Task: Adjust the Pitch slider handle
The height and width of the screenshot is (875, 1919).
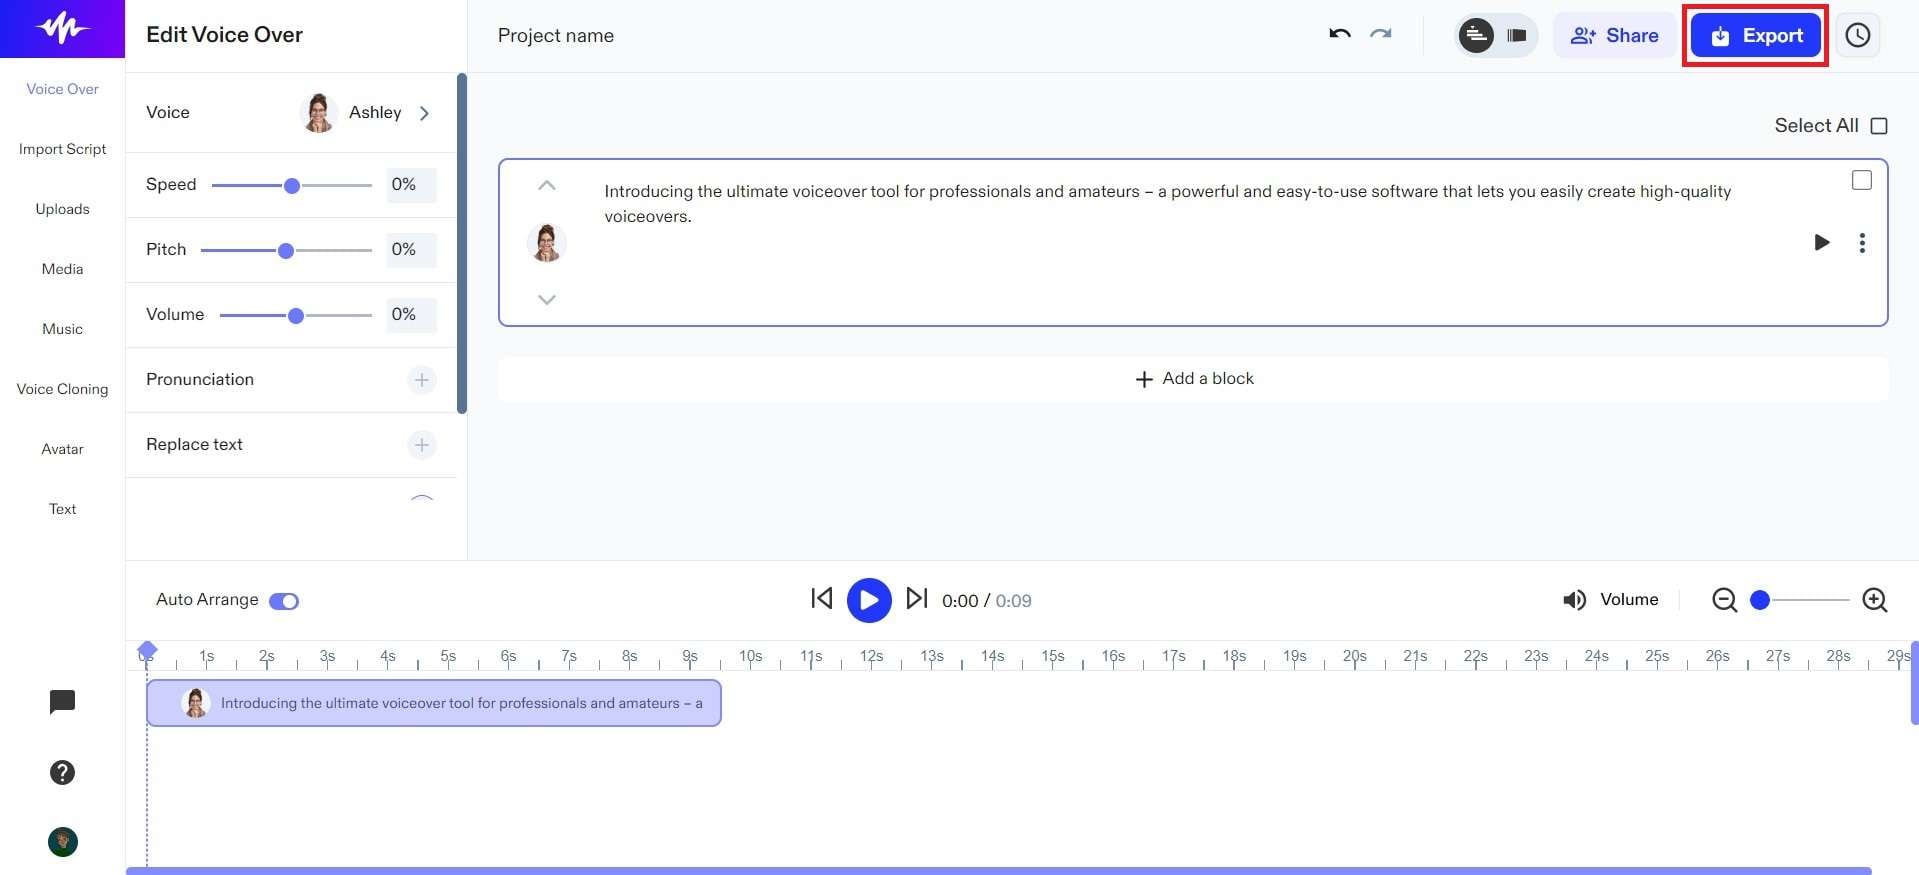Action: coord(286,251)
